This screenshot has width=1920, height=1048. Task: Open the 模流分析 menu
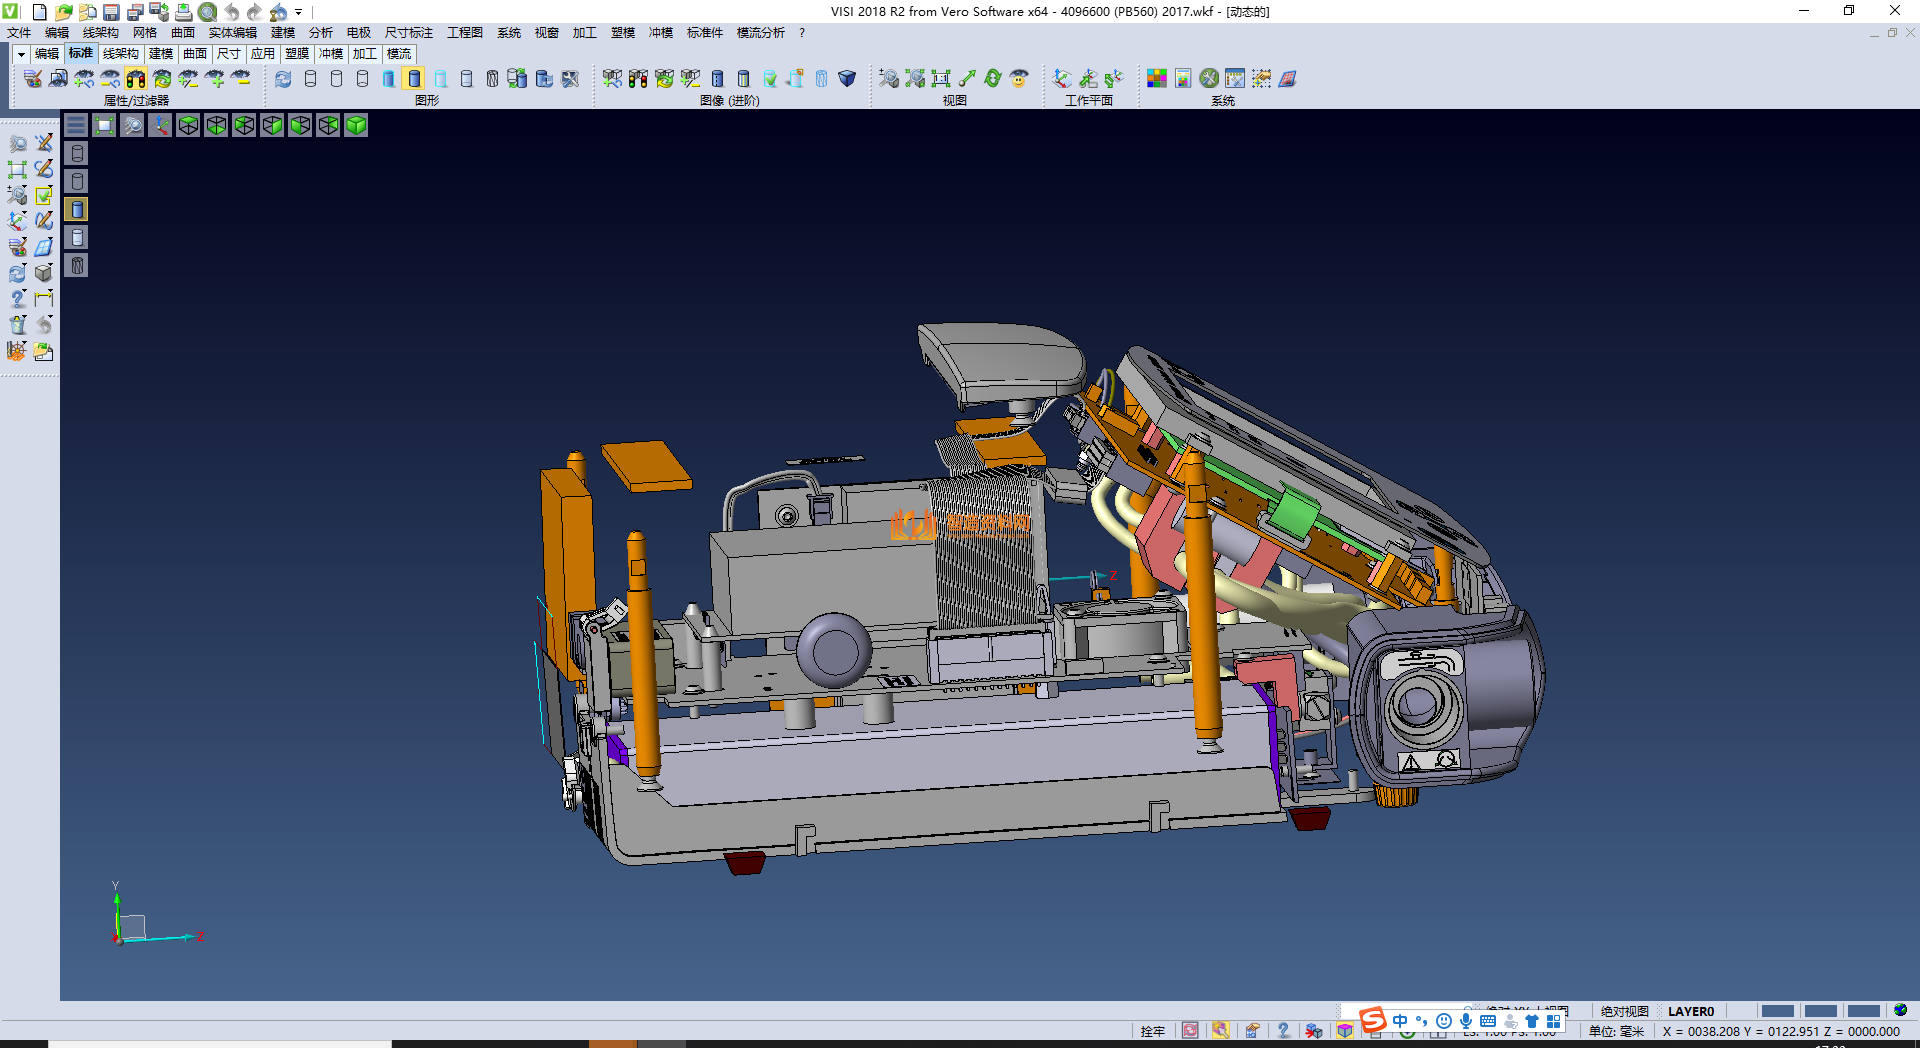tap(760, 33)
